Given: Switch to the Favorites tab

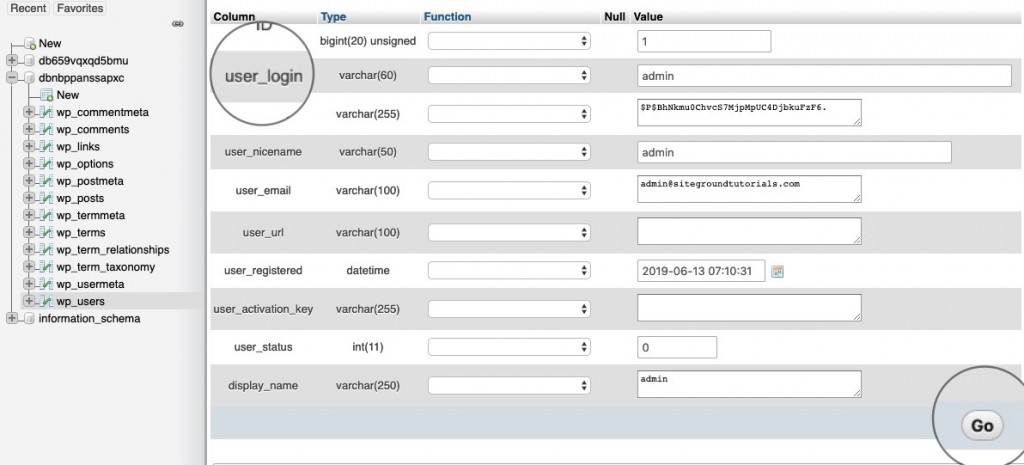Looking at the screenshot, I should pyautogui.click(x=80, y=8).
